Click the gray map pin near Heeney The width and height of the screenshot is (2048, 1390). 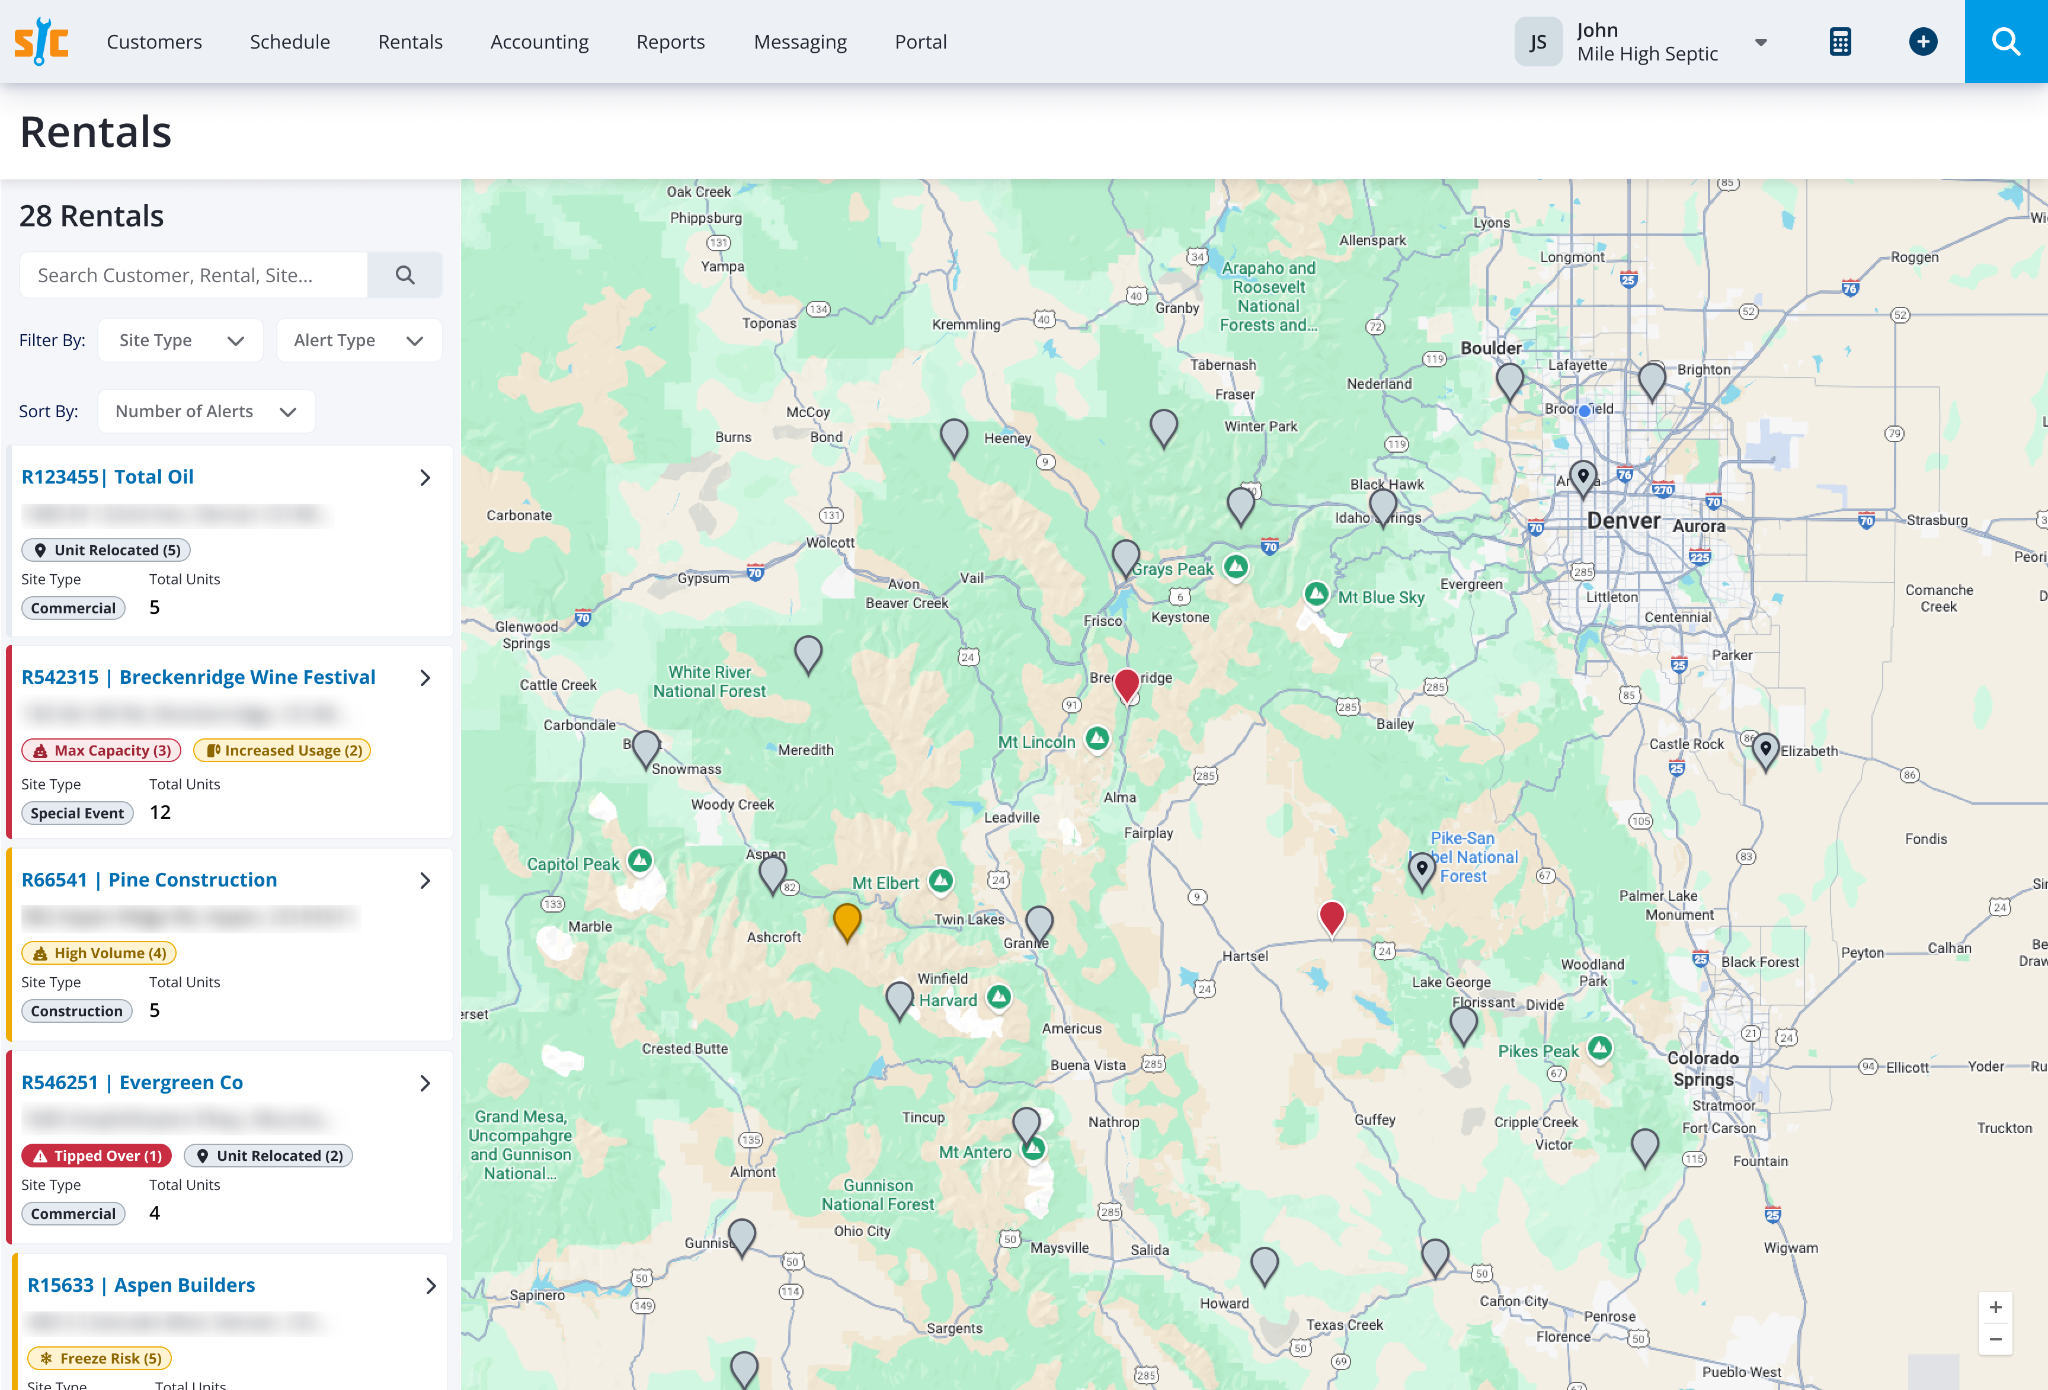[954, 437]
